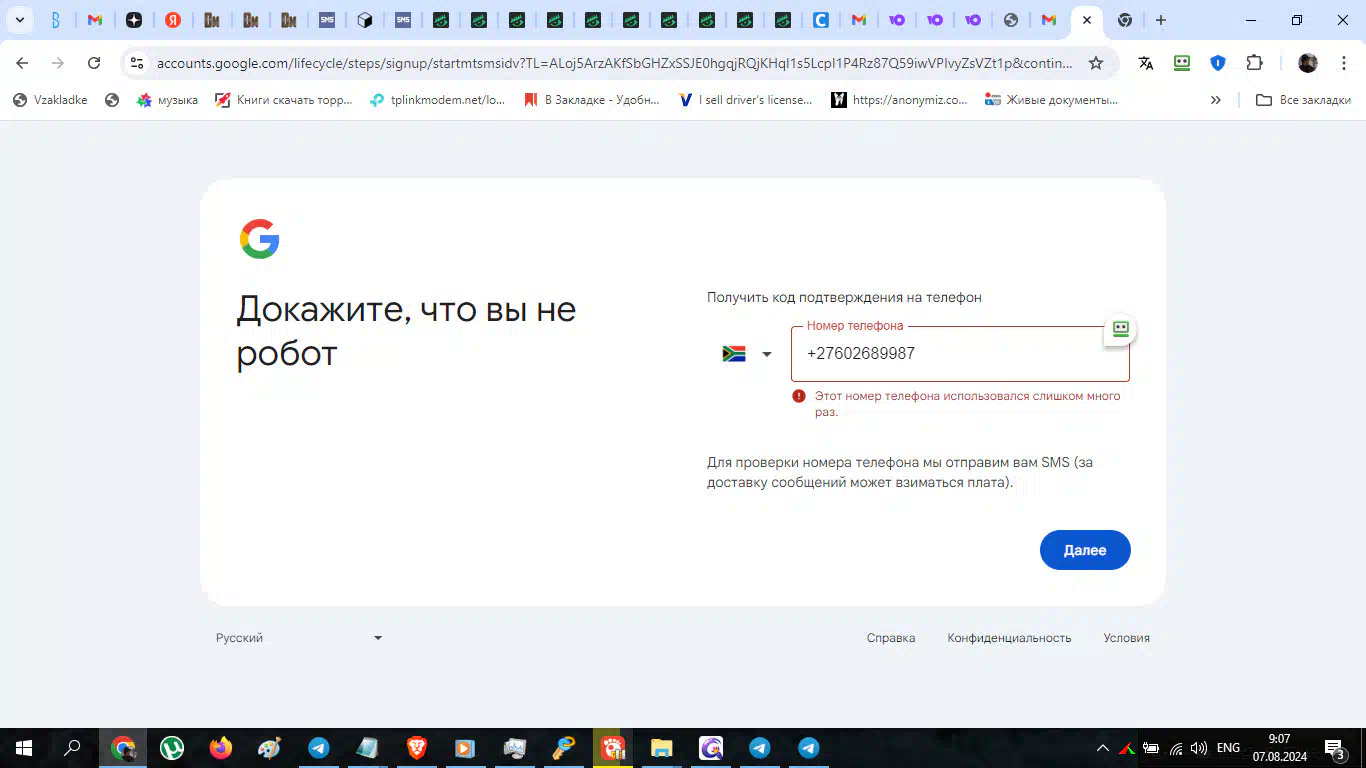Launch Firefox from the taskbar
The height and width of the screenshot is (768, 1366).
221,748
